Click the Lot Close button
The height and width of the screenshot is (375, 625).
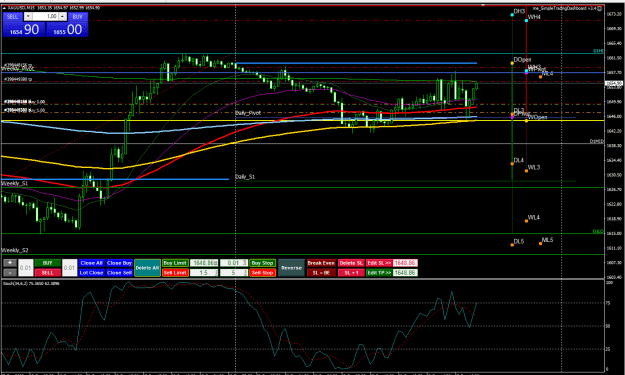point(91,273)
